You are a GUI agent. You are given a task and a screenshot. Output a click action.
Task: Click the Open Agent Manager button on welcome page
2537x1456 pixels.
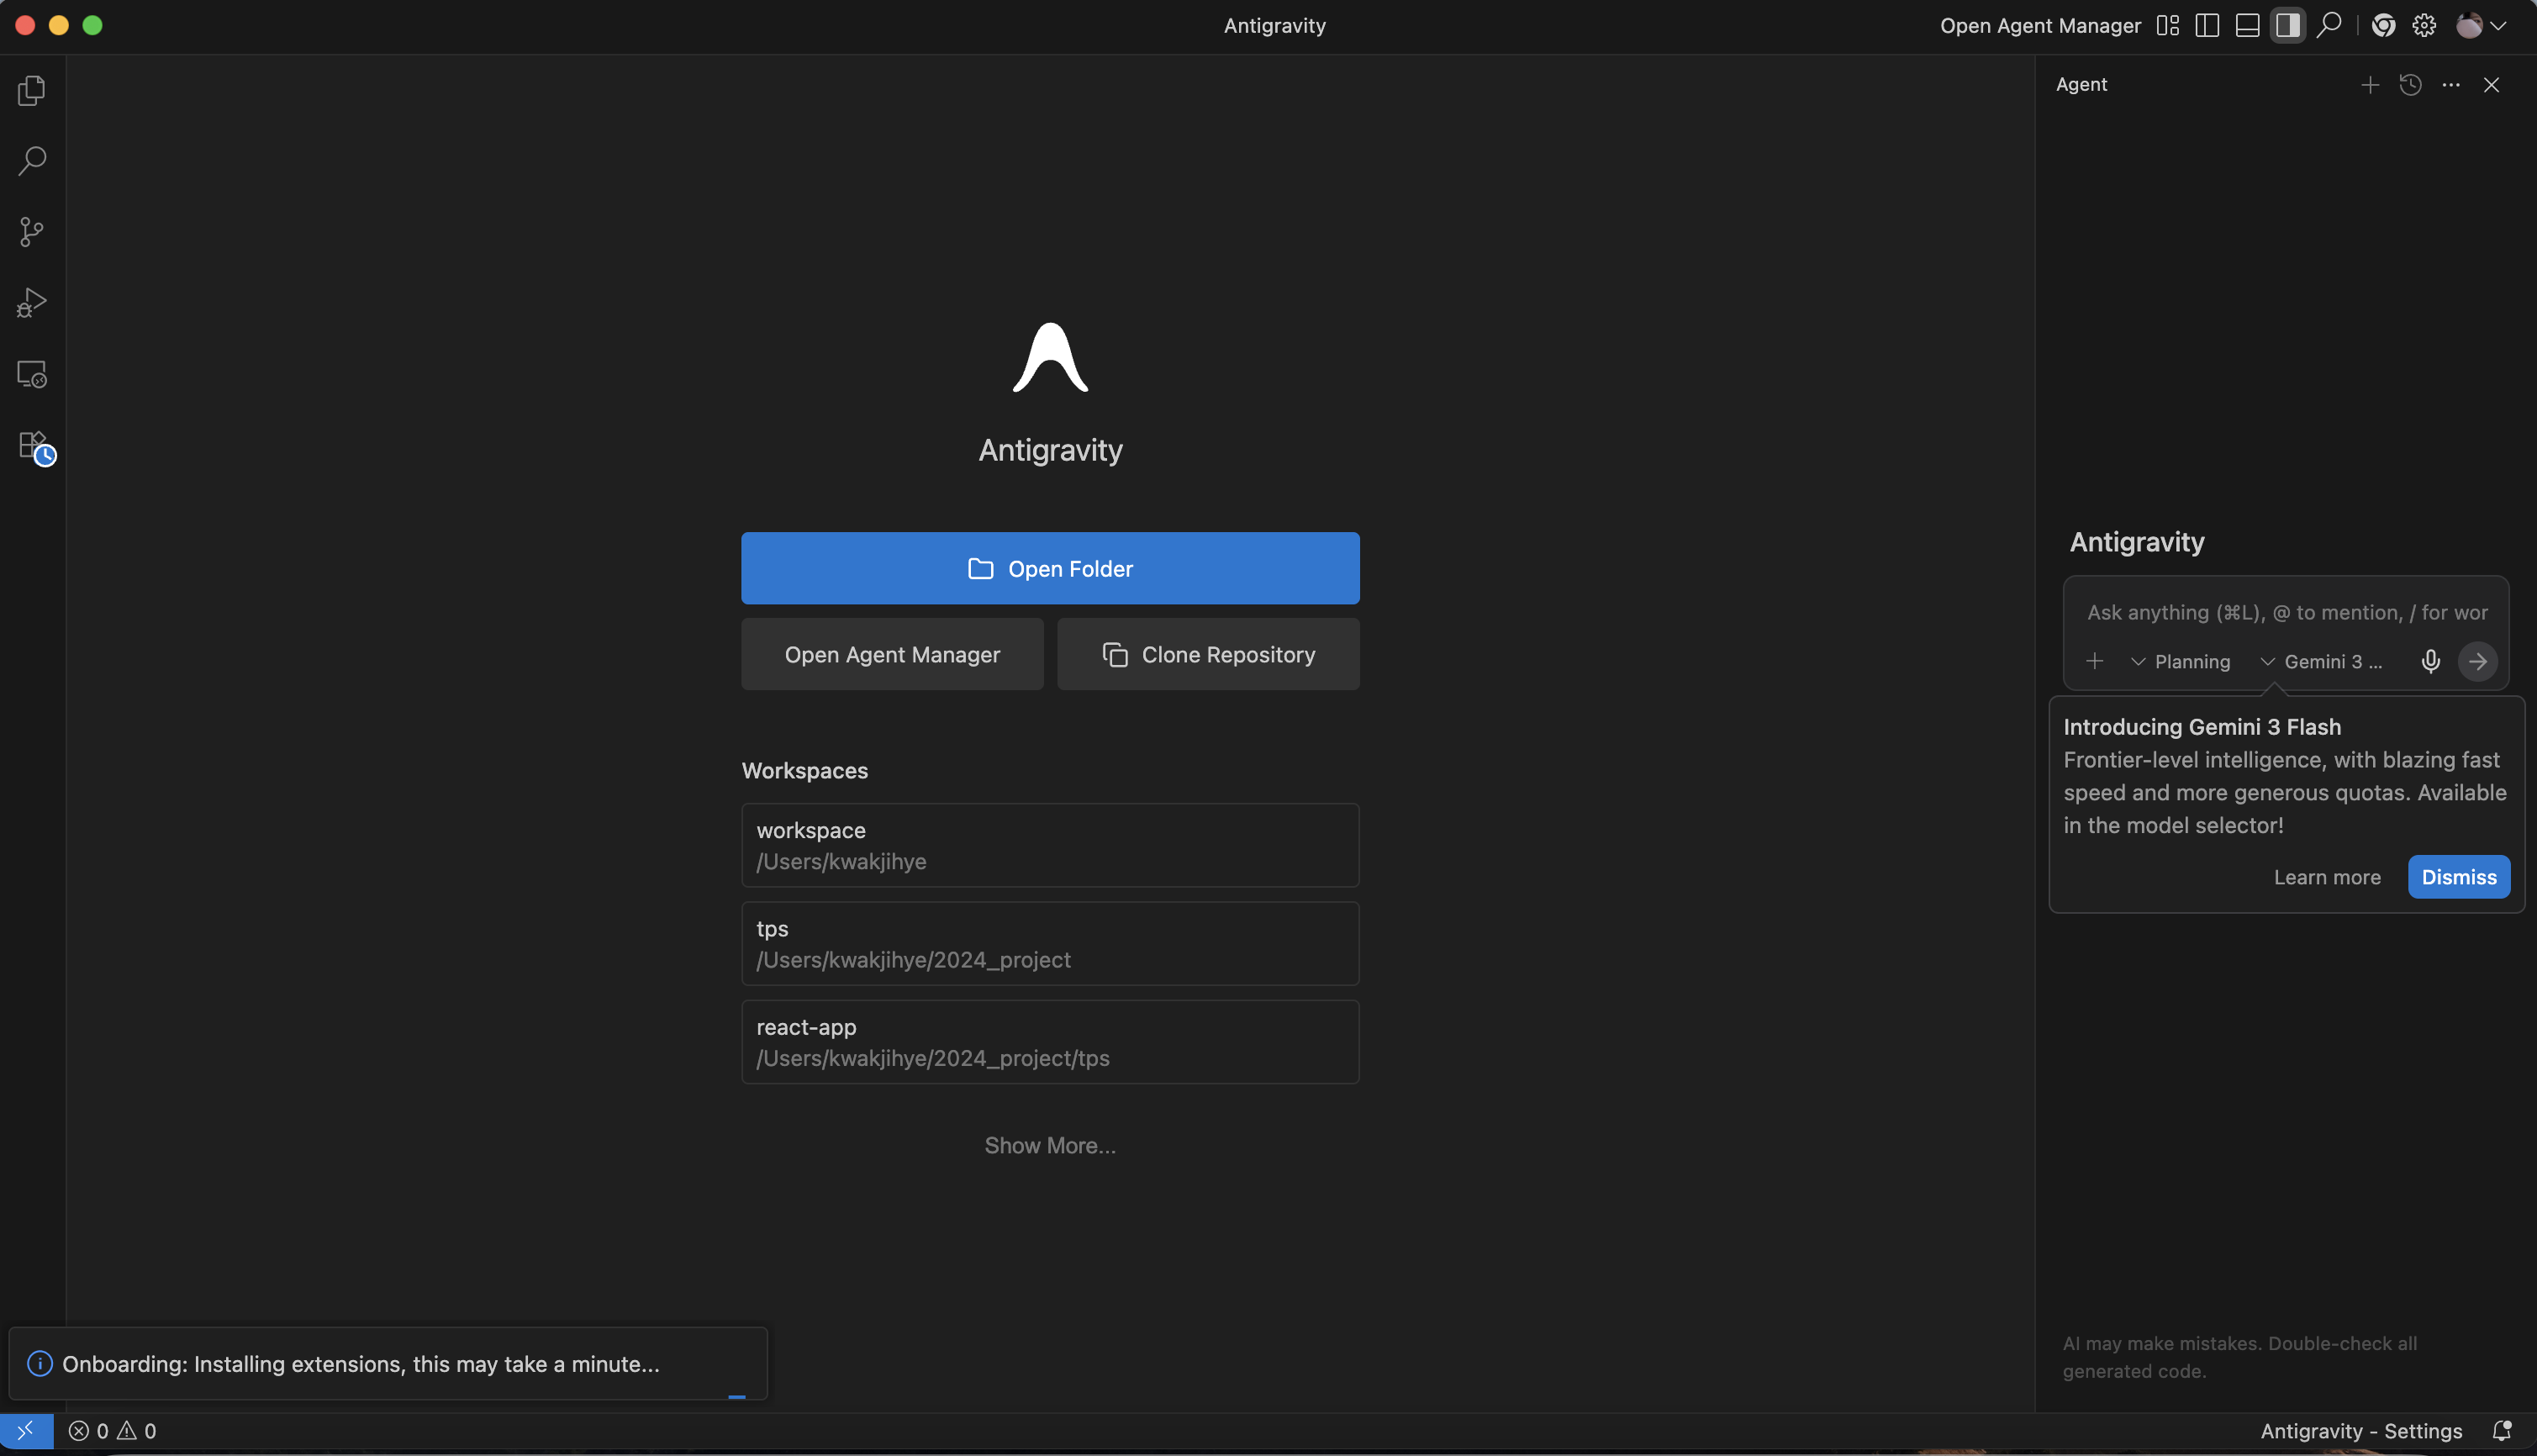point(892,654)
